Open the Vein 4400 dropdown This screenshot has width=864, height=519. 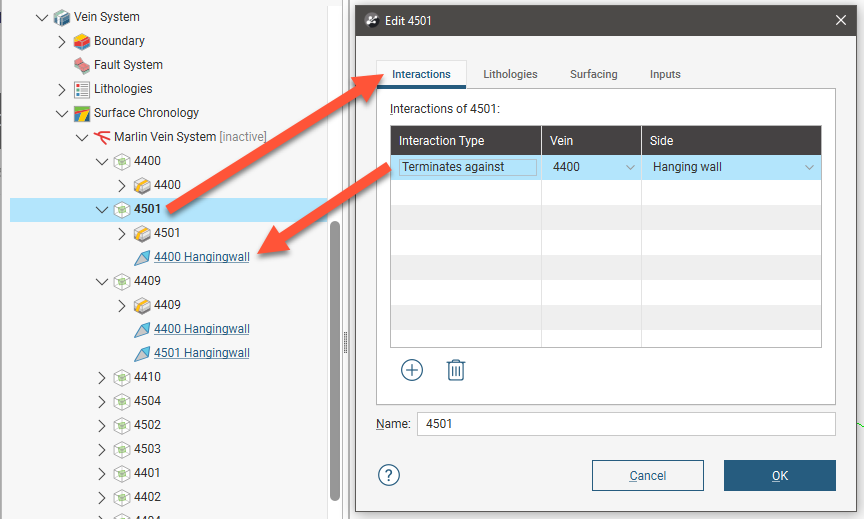pyautogui.click(x=630, y=167)
